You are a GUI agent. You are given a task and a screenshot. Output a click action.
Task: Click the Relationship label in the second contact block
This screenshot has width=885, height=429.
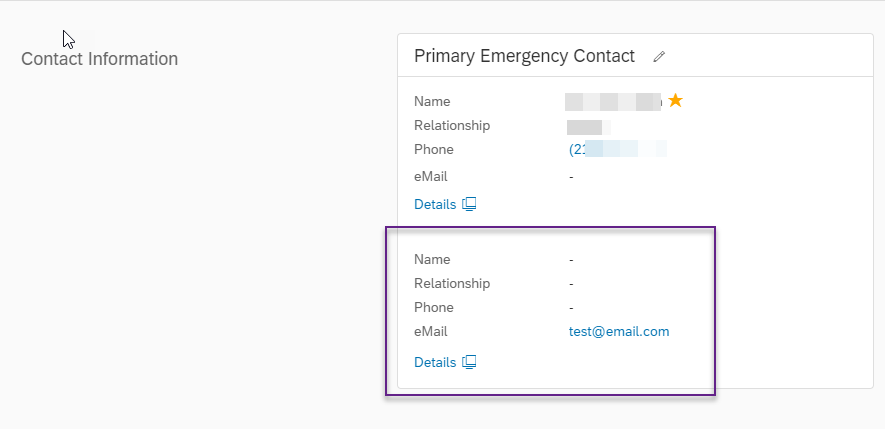point(452,283)
